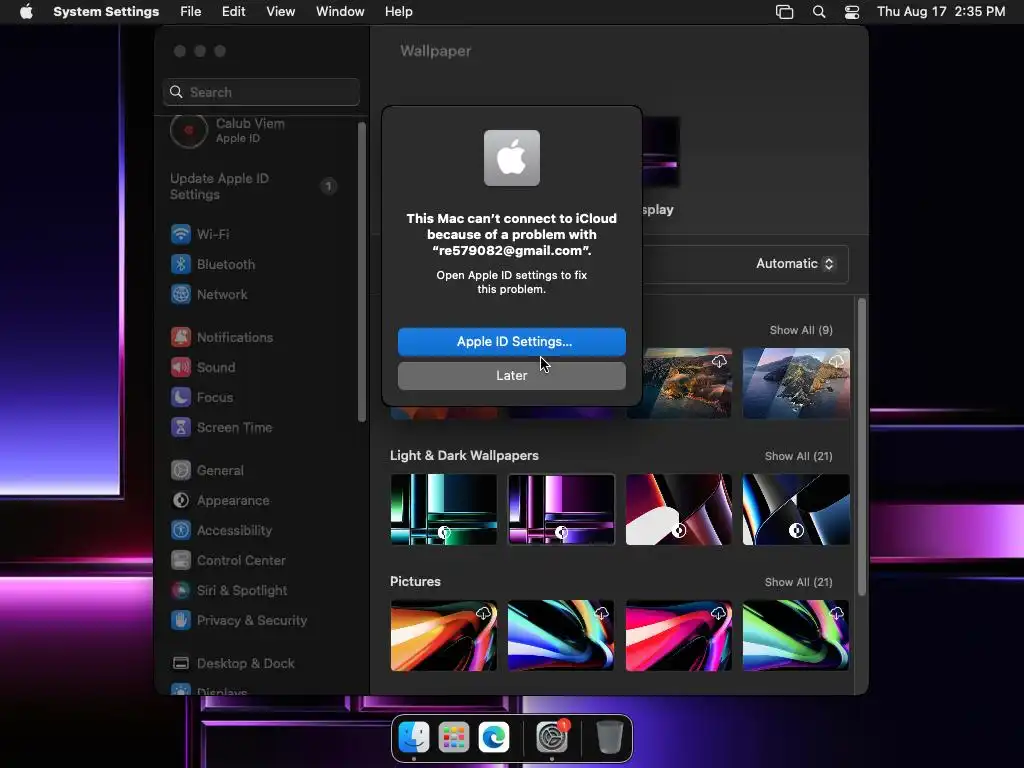This screenshot has height=768, width=1024.
Task: Select the teal Light & Dark wallpaper
Action: [x=444, y=509]
